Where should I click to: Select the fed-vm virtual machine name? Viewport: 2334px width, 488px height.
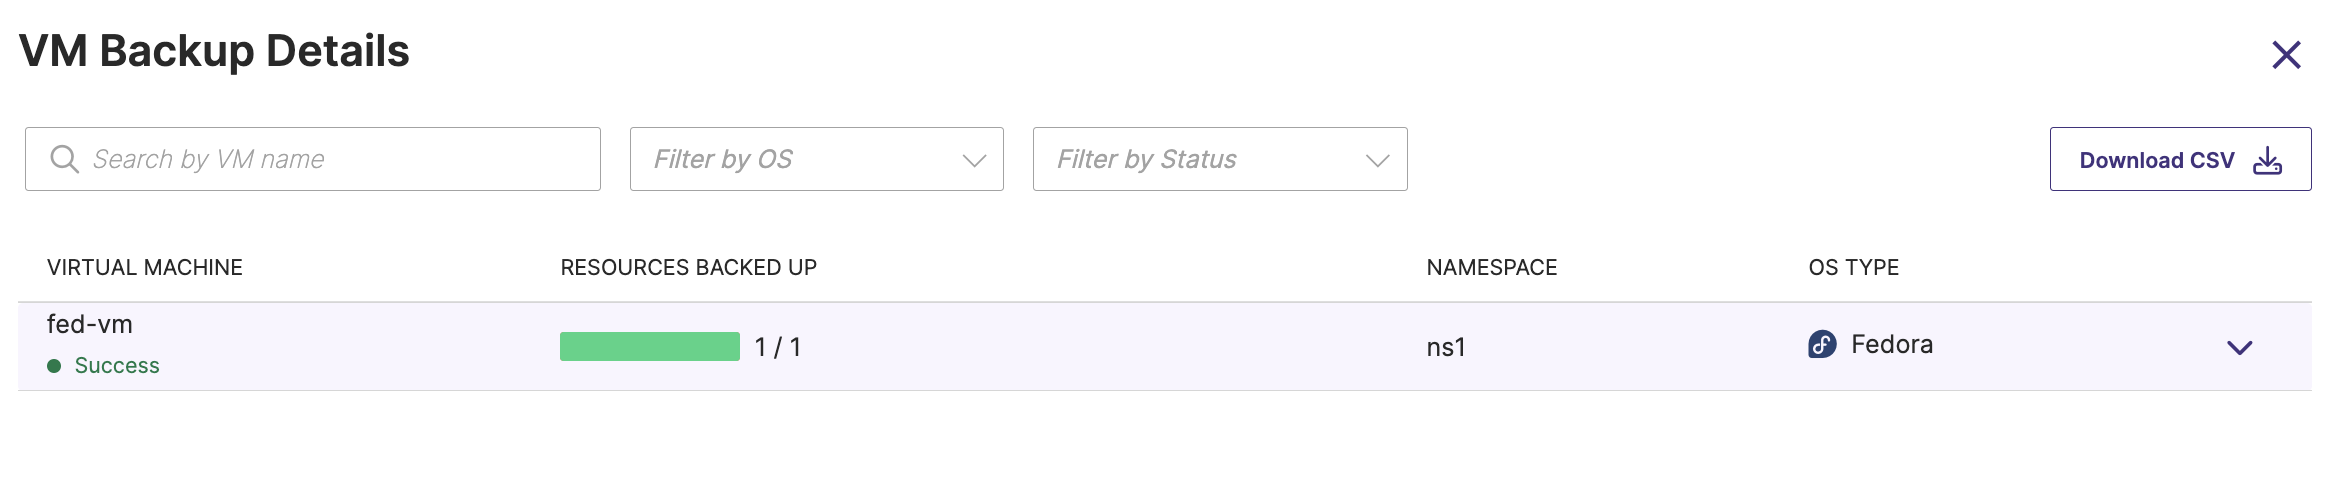coord(90,324)
